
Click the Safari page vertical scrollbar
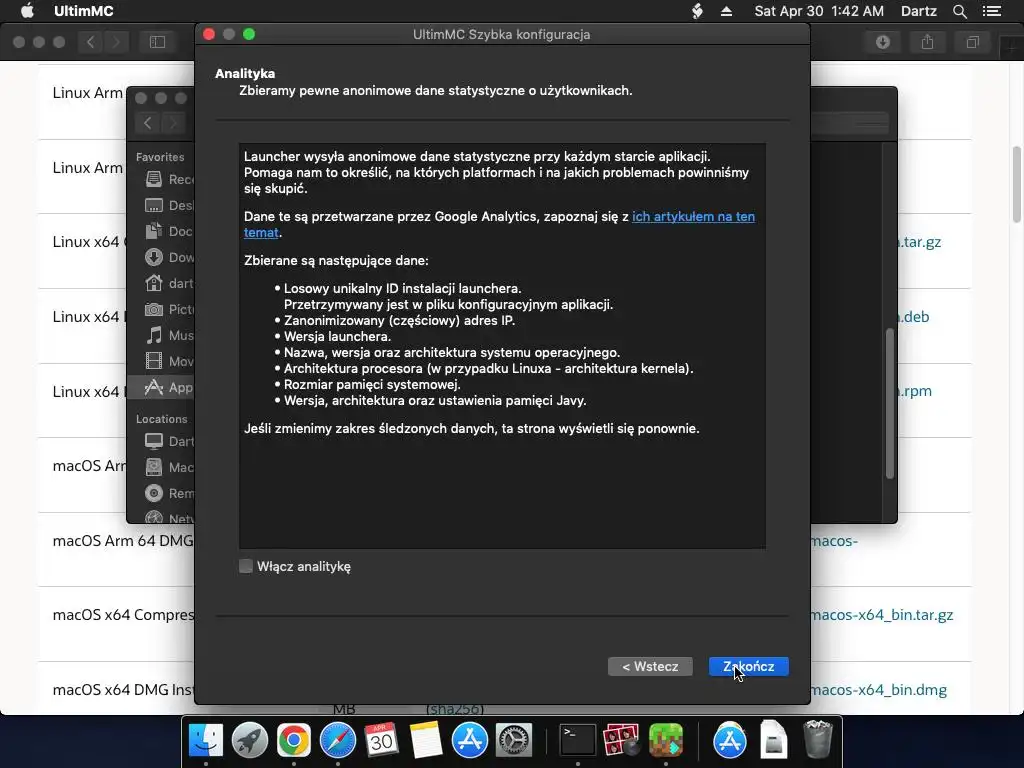tap(1016, 184)
